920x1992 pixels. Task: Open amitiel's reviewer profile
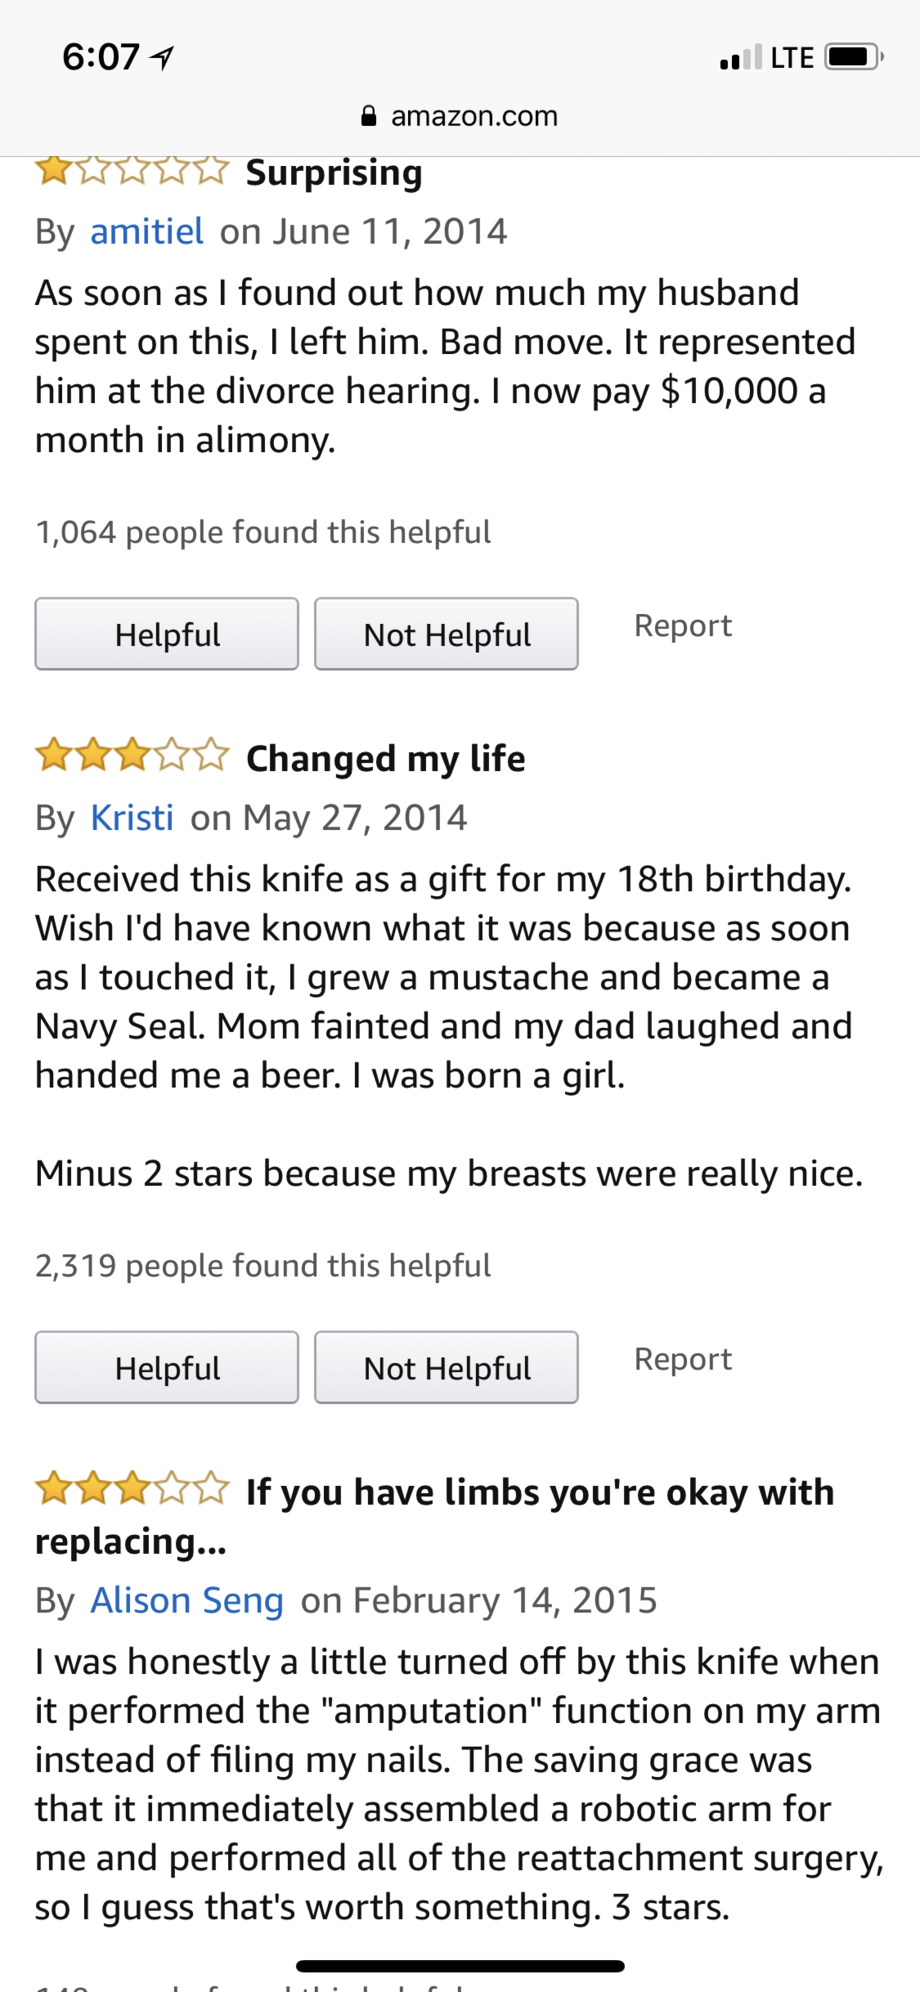coord(147,231)
